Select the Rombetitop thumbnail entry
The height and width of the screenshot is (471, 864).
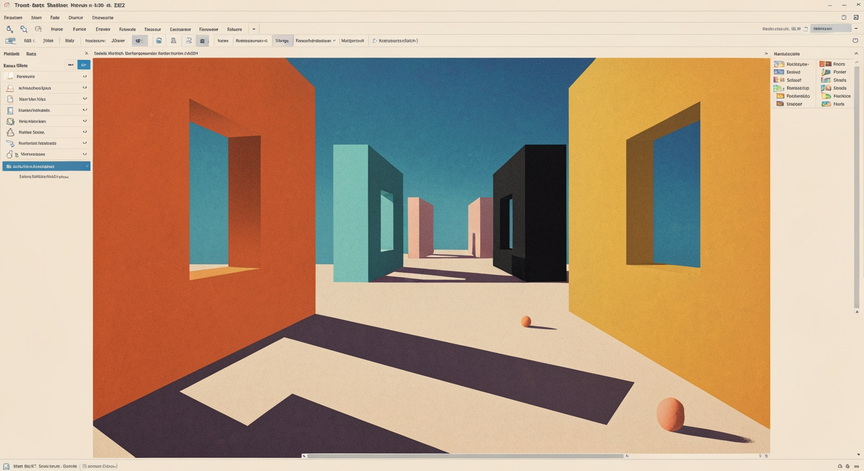(x=792, y=88)
